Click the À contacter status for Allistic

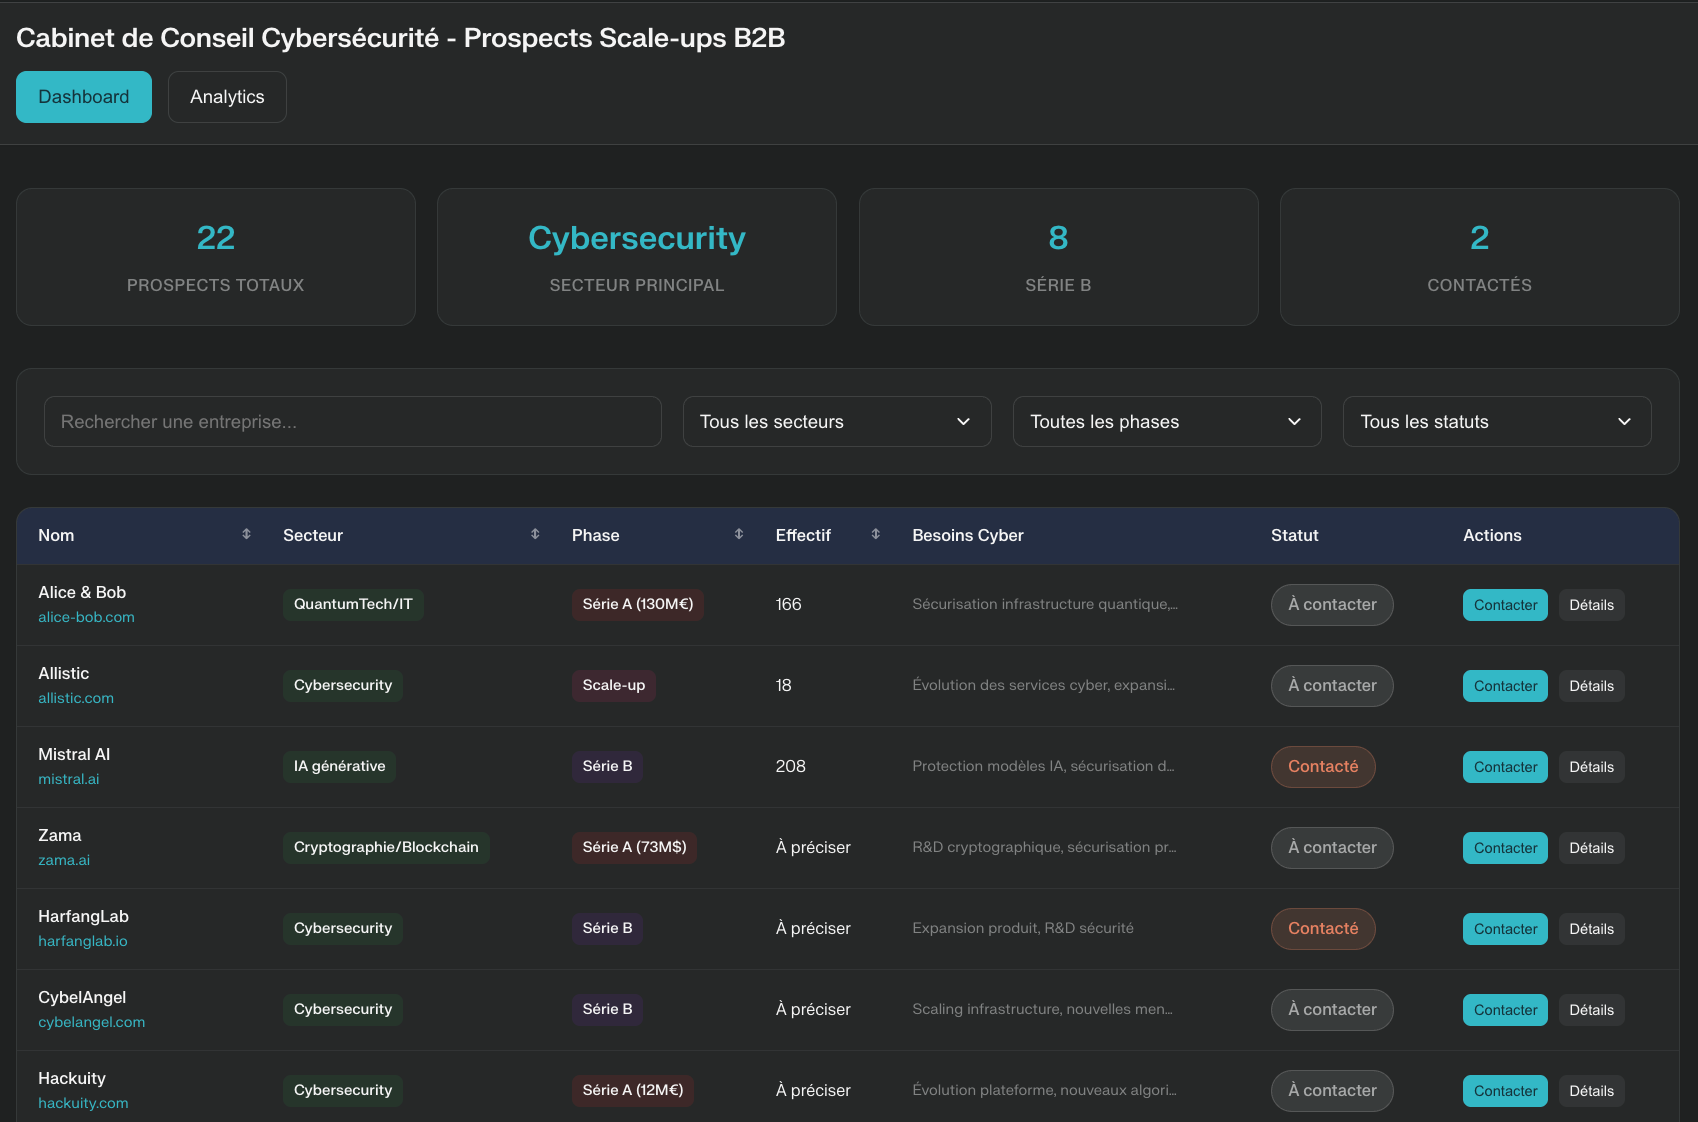tap(1332, 686)
